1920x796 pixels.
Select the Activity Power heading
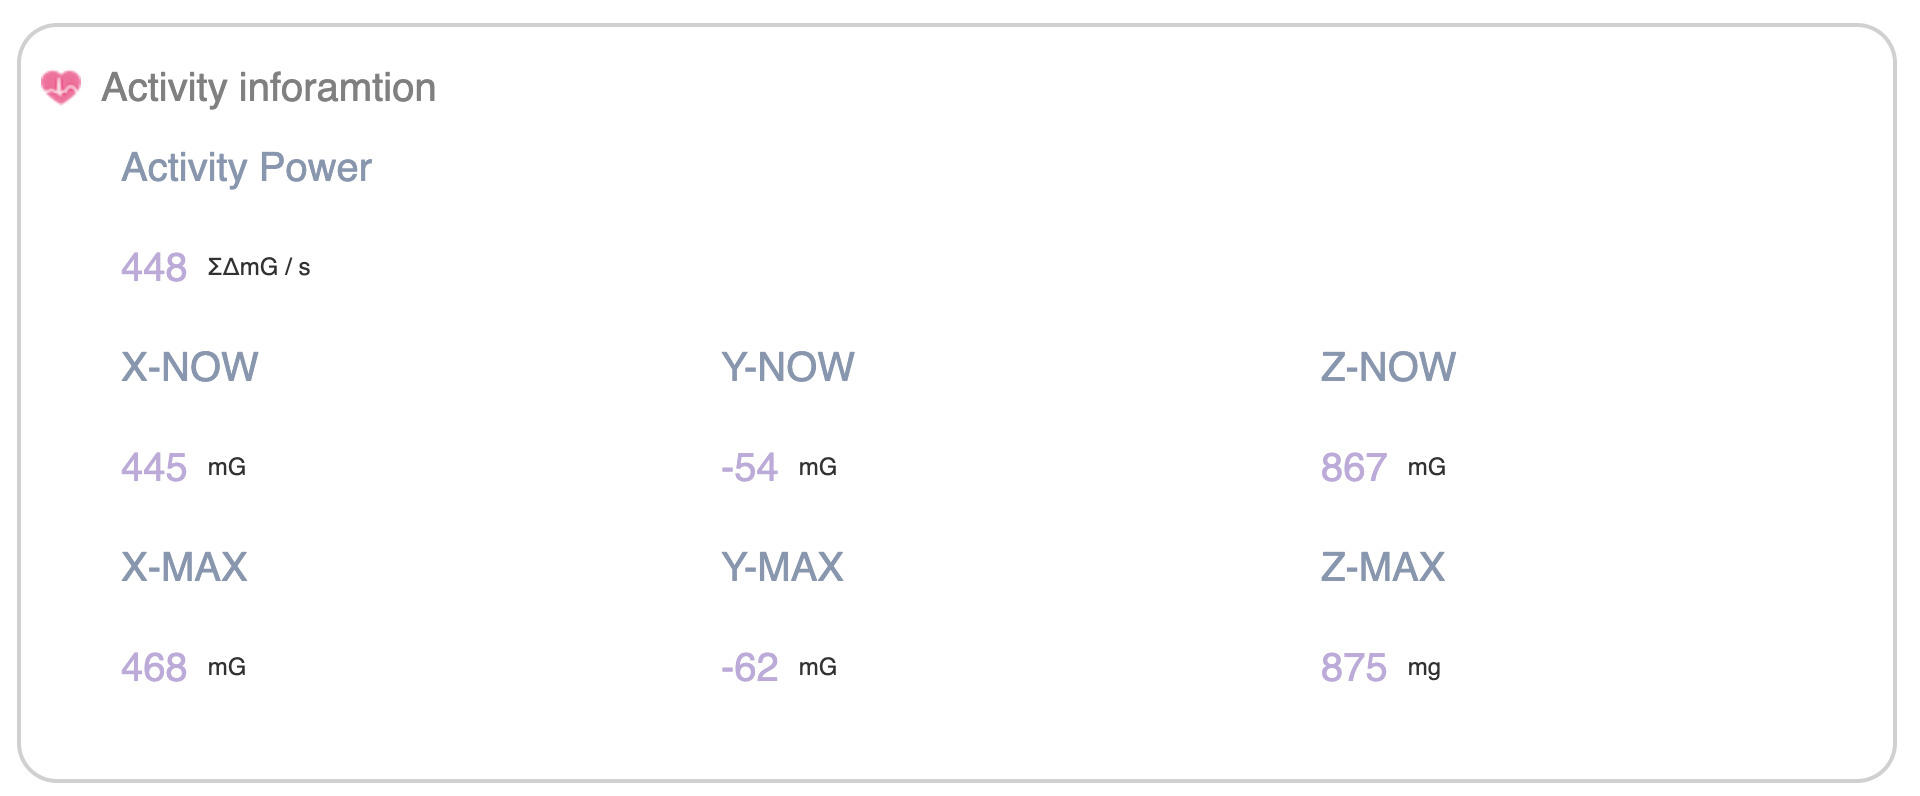(246, 168)
